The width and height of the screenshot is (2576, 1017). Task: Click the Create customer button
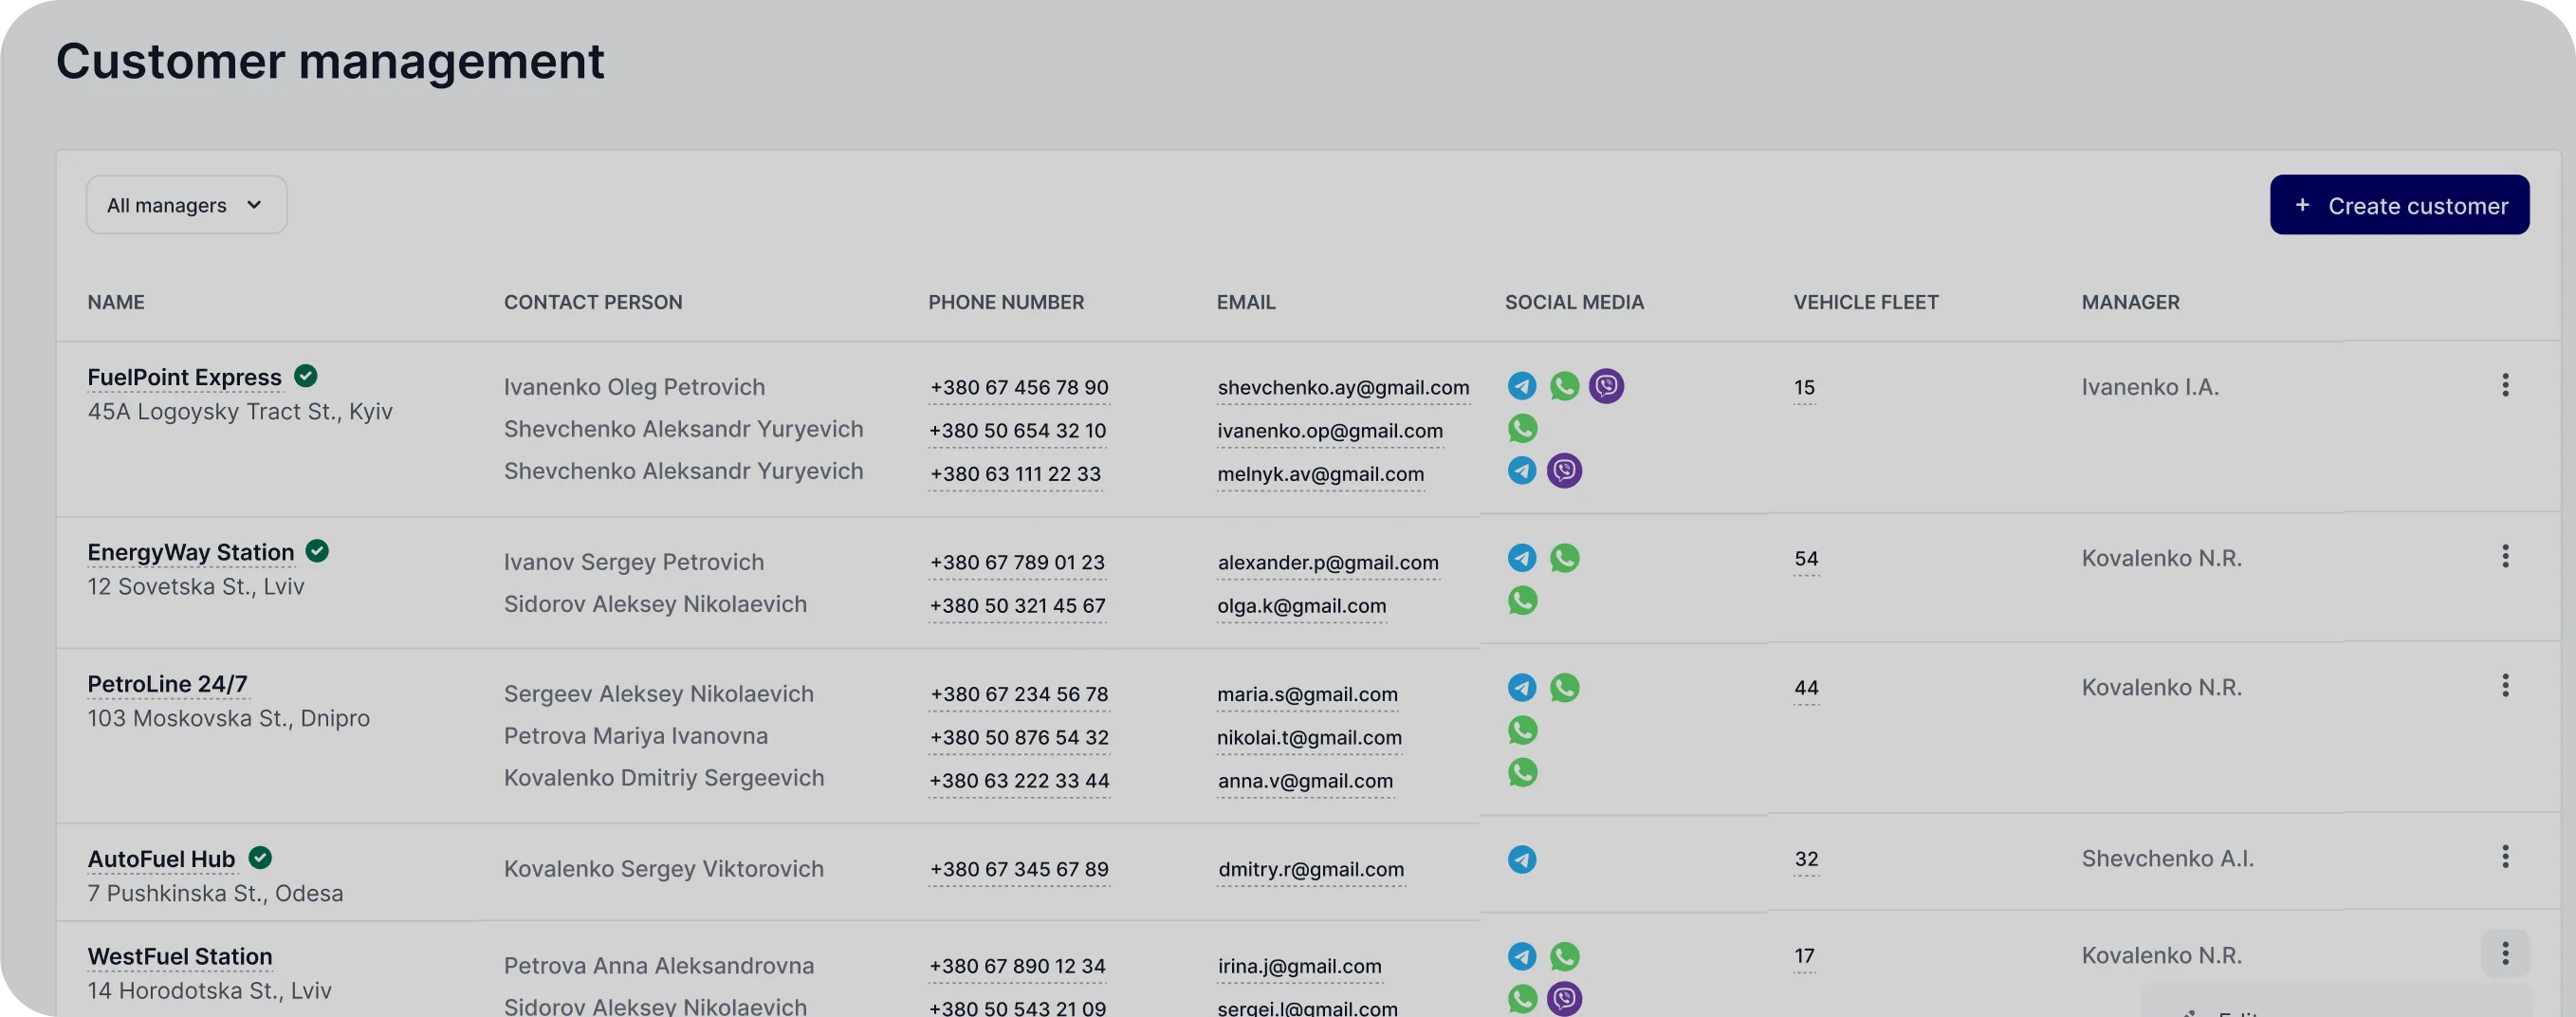point(2399,205)
